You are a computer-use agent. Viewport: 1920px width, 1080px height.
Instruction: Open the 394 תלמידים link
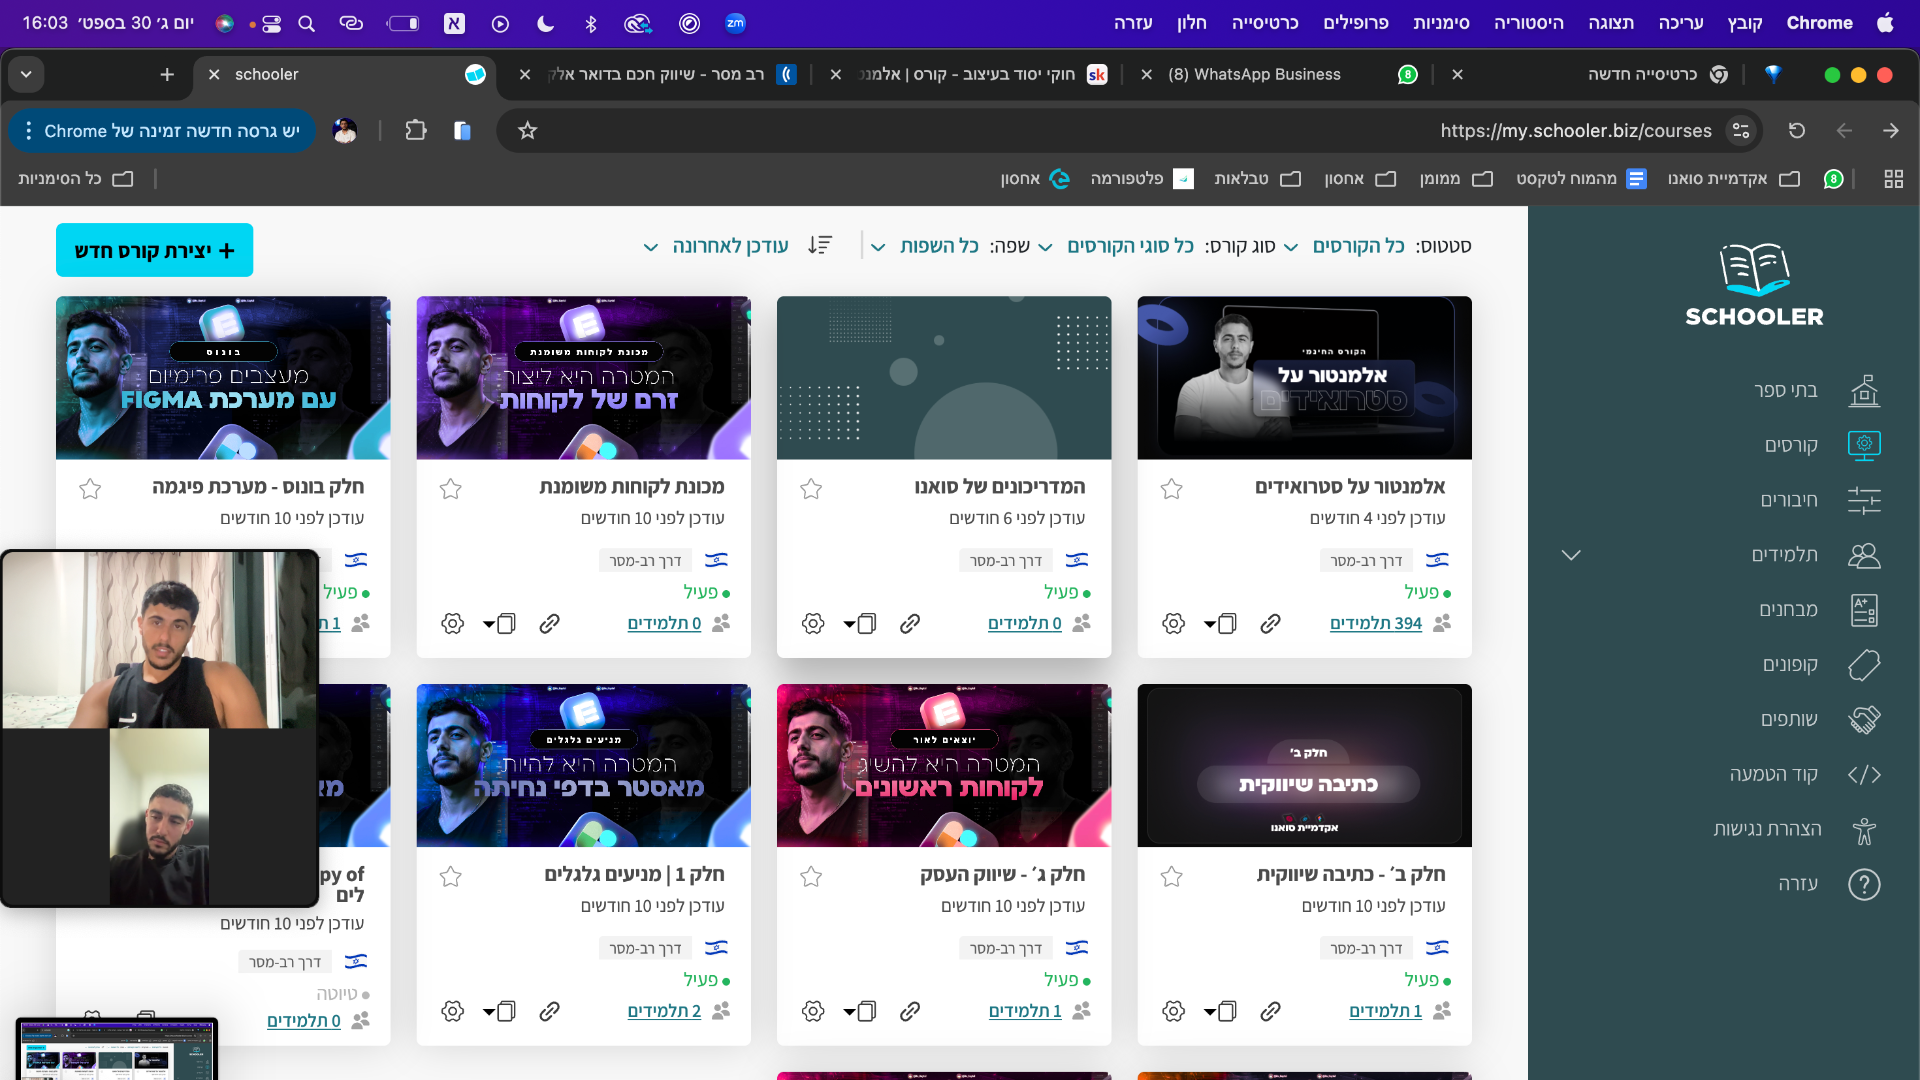click(x=1375, y=624)
